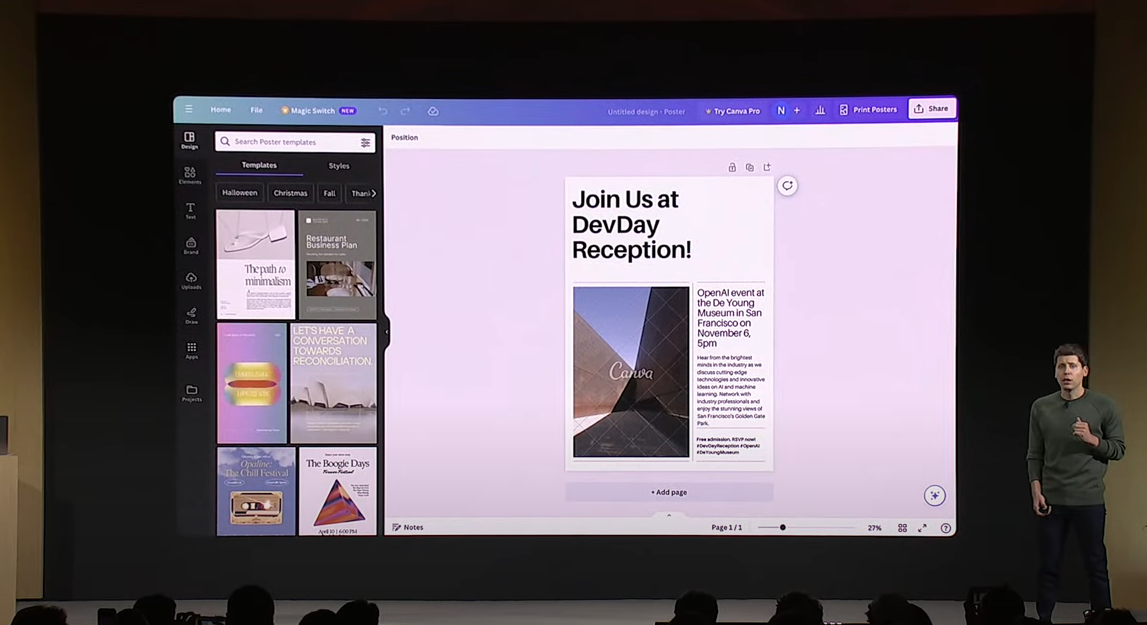The width and height of the screenshot is (1147, 625).
Task: Open the File menu
Action: click(x=256, y=110)
